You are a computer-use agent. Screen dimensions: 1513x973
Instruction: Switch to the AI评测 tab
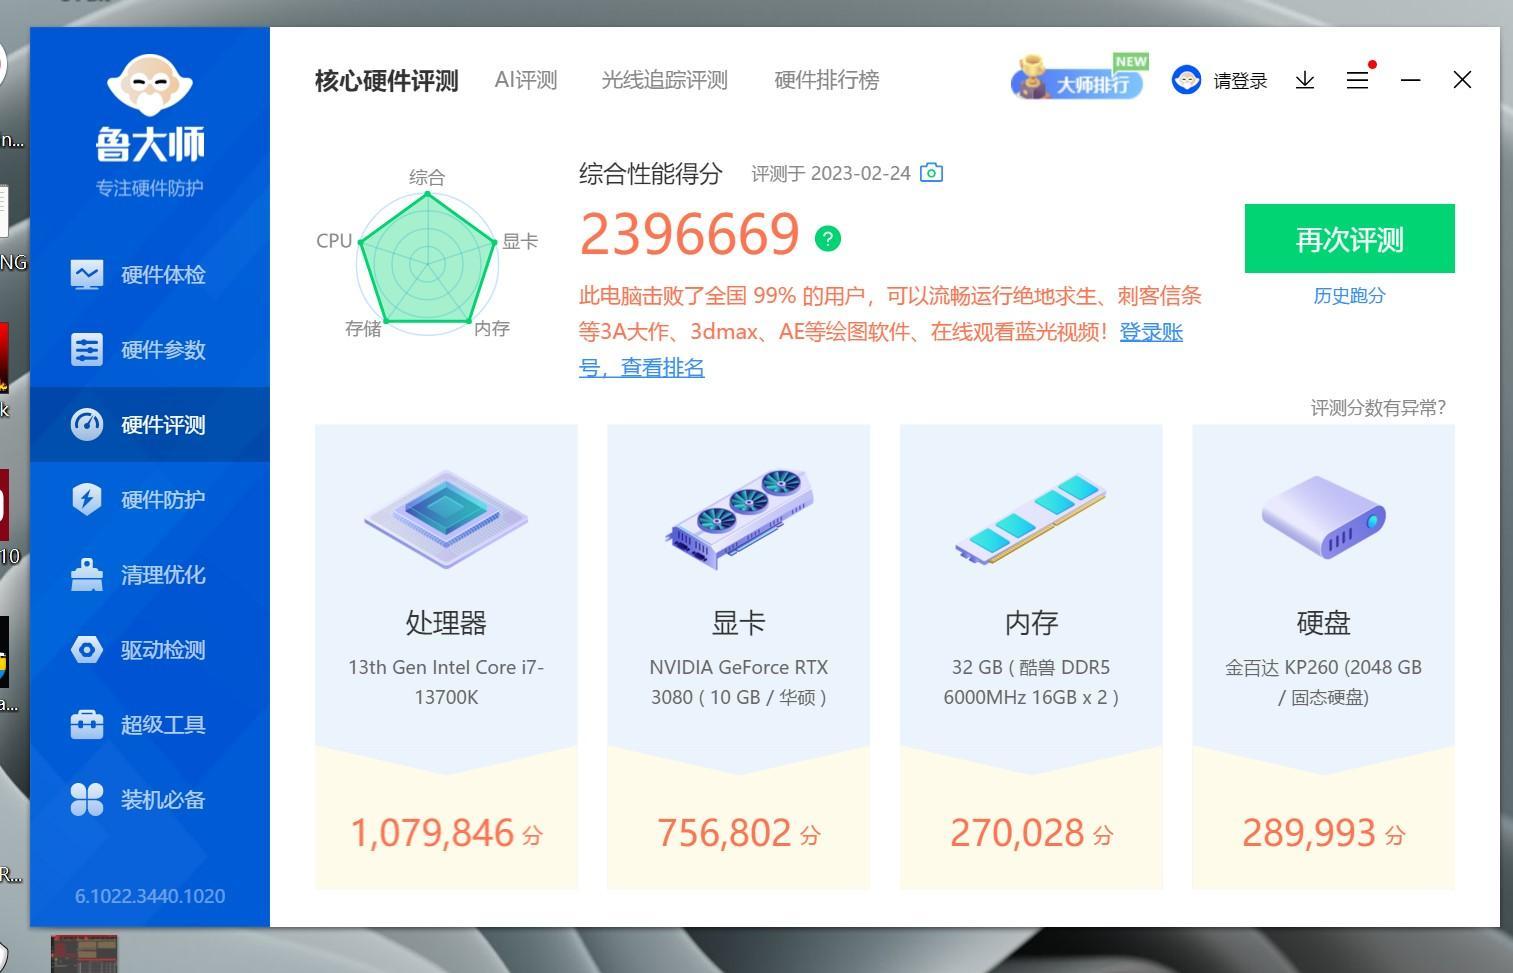[526, 80]
